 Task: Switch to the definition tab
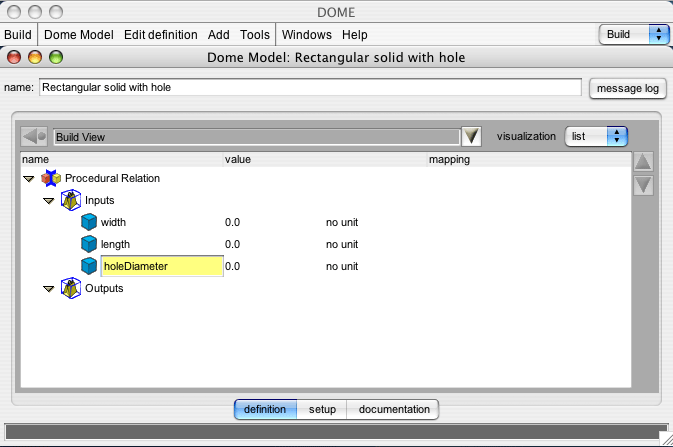(x=265, y=409)
